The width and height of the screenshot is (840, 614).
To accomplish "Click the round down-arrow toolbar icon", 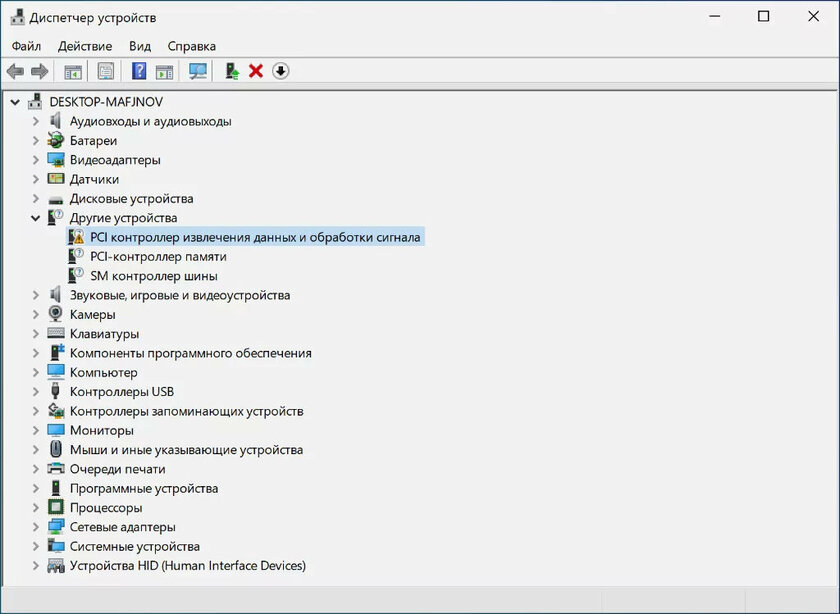I will point(281,71).
